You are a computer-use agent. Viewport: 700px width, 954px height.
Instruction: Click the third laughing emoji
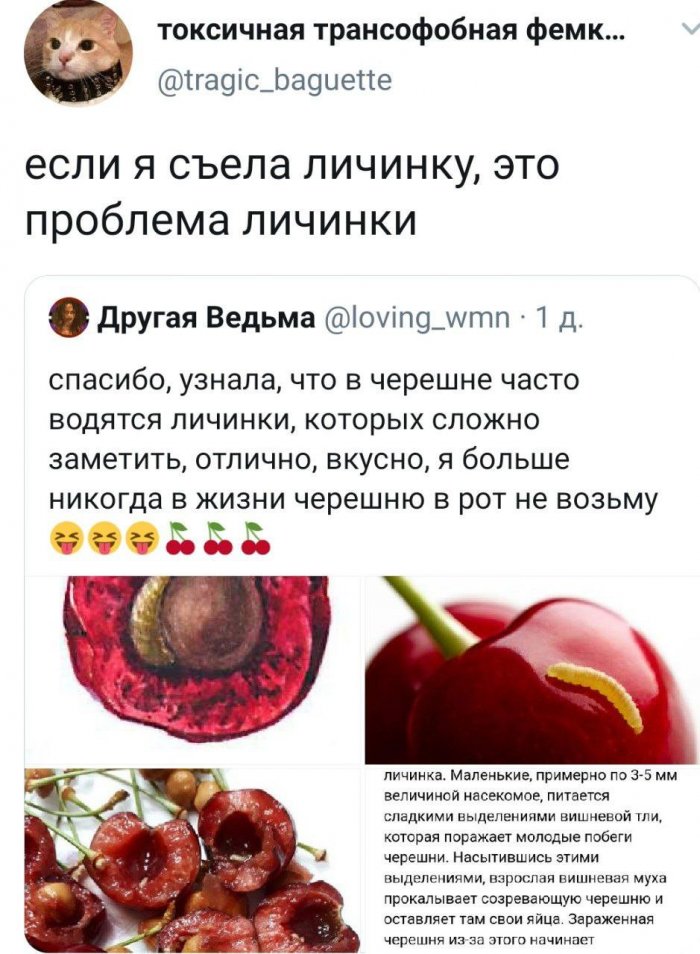pyautogui.click(x=143, y=538)
